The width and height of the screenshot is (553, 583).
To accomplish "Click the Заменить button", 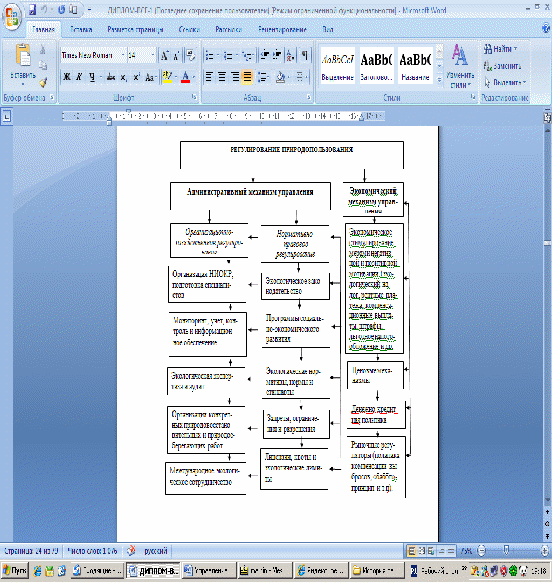I will (x=502, y=66).
